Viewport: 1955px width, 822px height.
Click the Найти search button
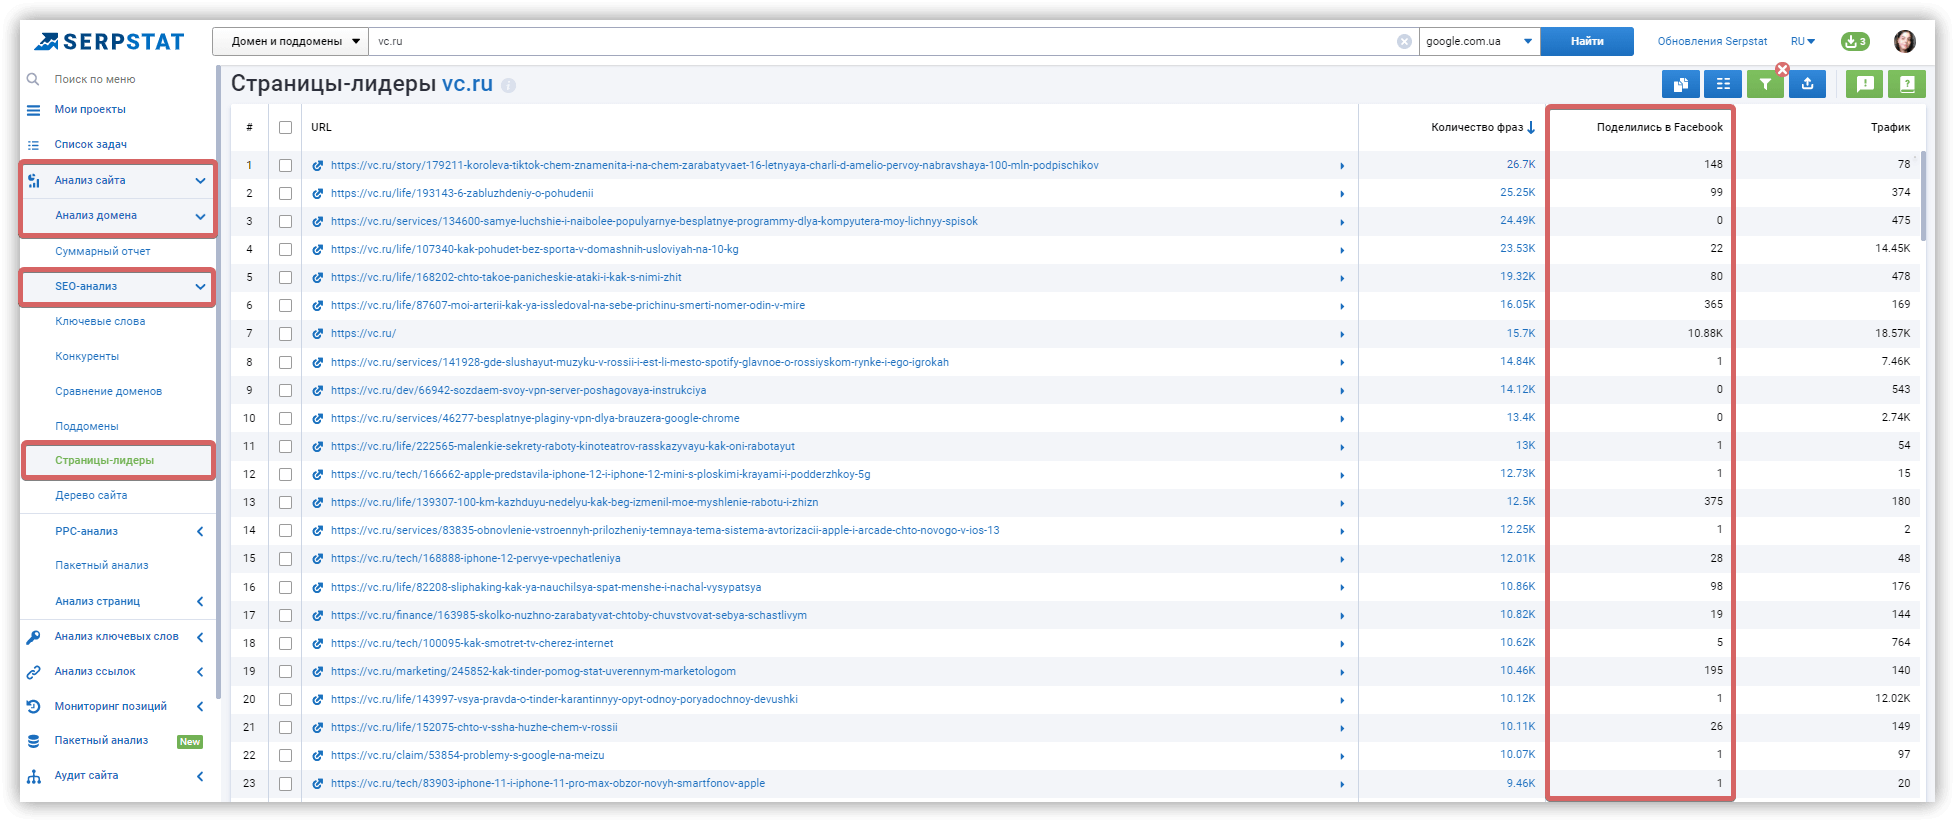click(x=1587, y=41)
